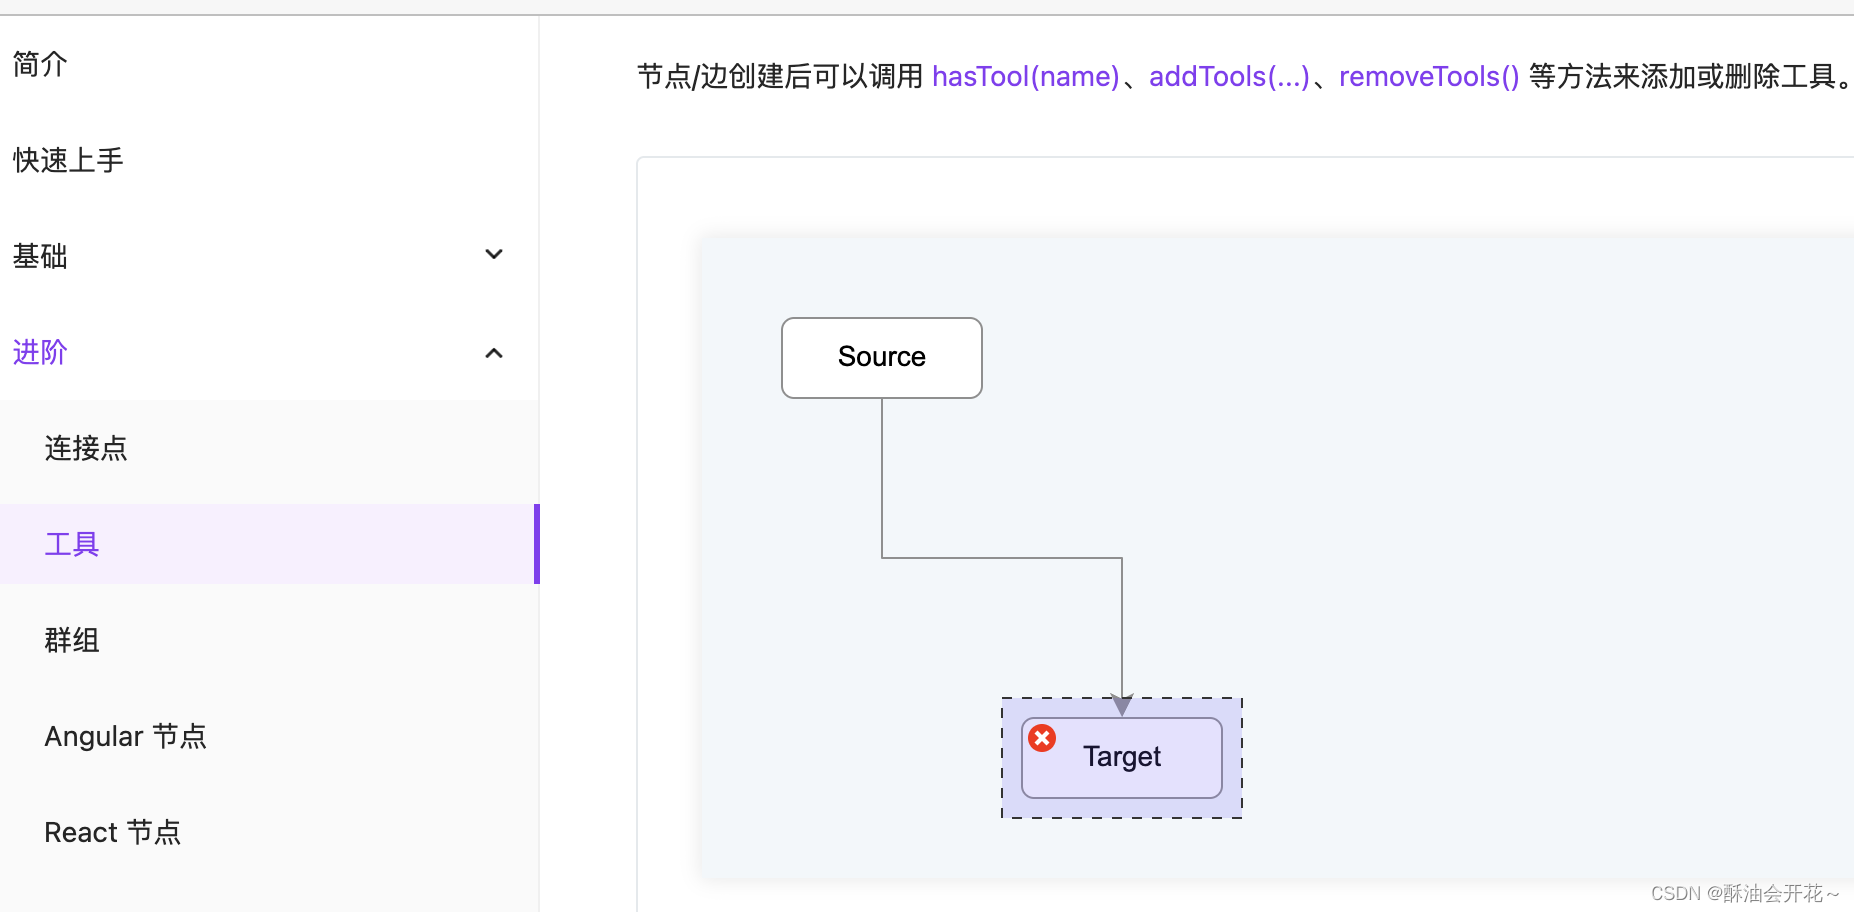Image resolution: width=1854 pixels, height=912 pixels.
Task: Select the Source node
Action: tap(882, 358)
